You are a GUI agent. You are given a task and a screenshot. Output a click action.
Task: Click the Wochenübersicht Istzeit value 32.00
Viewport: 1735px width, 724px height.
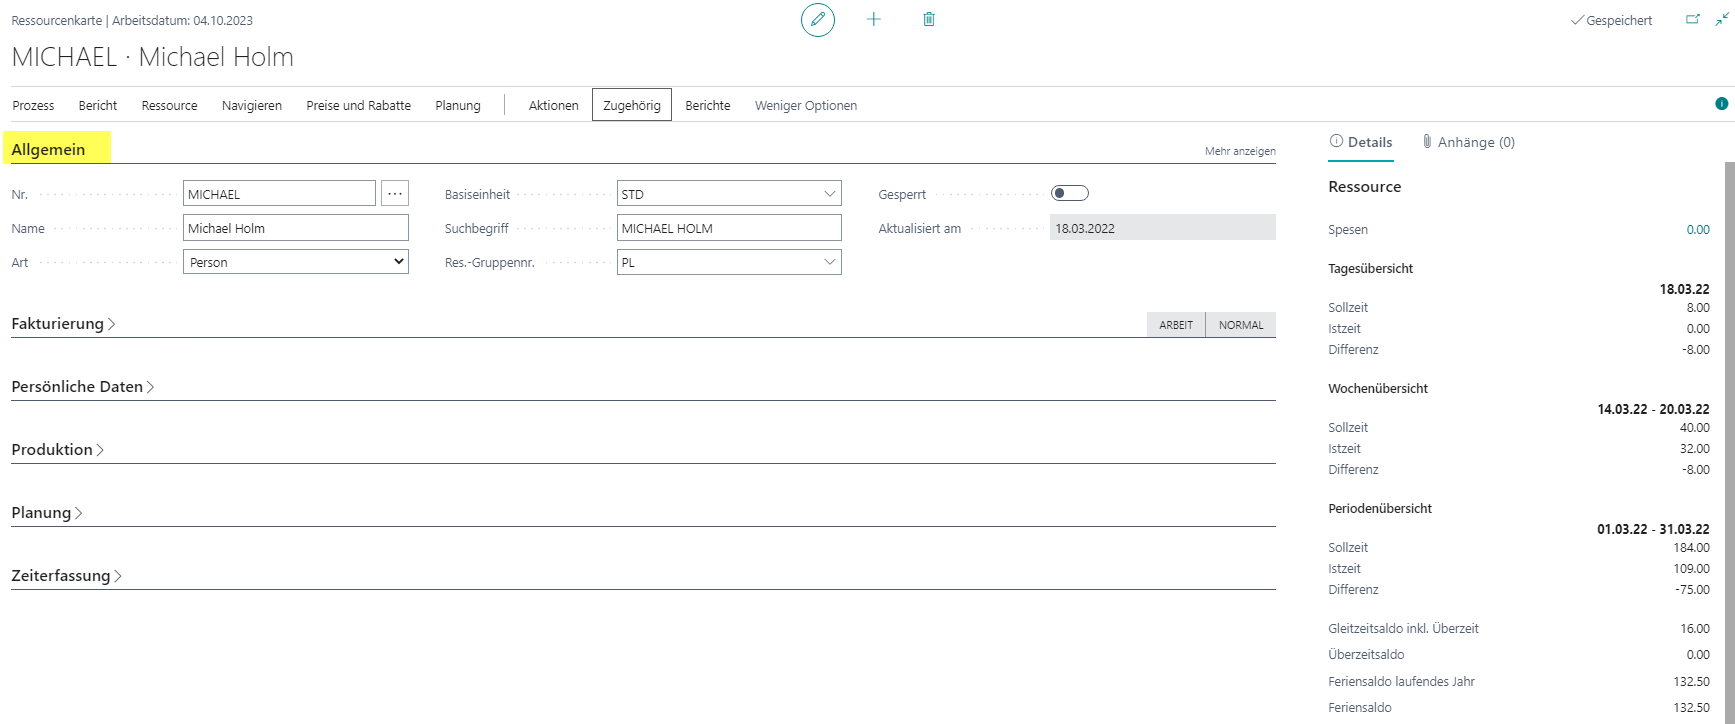point(1695,449)
